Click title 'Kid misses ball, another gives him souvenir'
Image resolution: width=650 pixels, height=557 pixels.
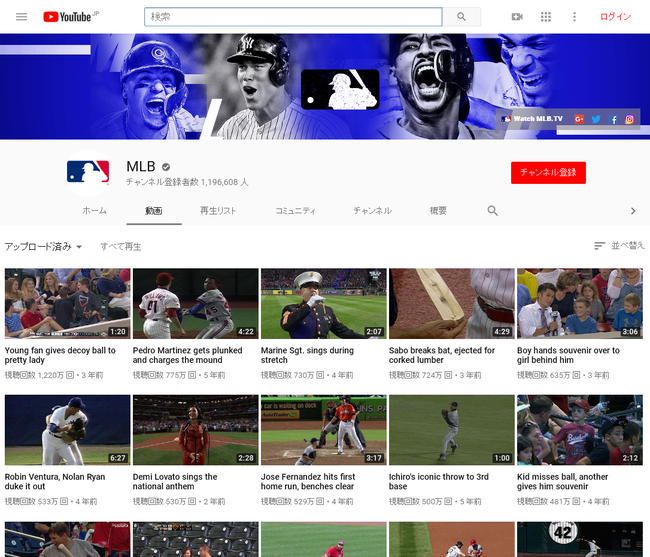point(563,482)
